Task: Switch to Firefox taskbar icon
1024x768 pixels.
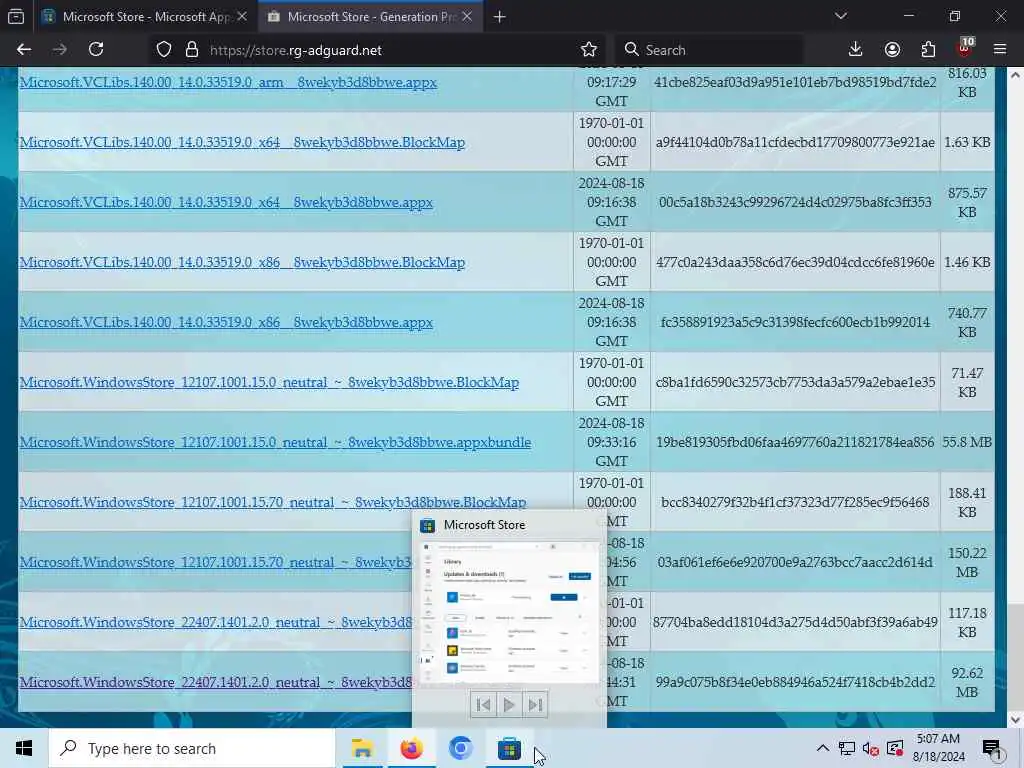Action: [411, 748]
